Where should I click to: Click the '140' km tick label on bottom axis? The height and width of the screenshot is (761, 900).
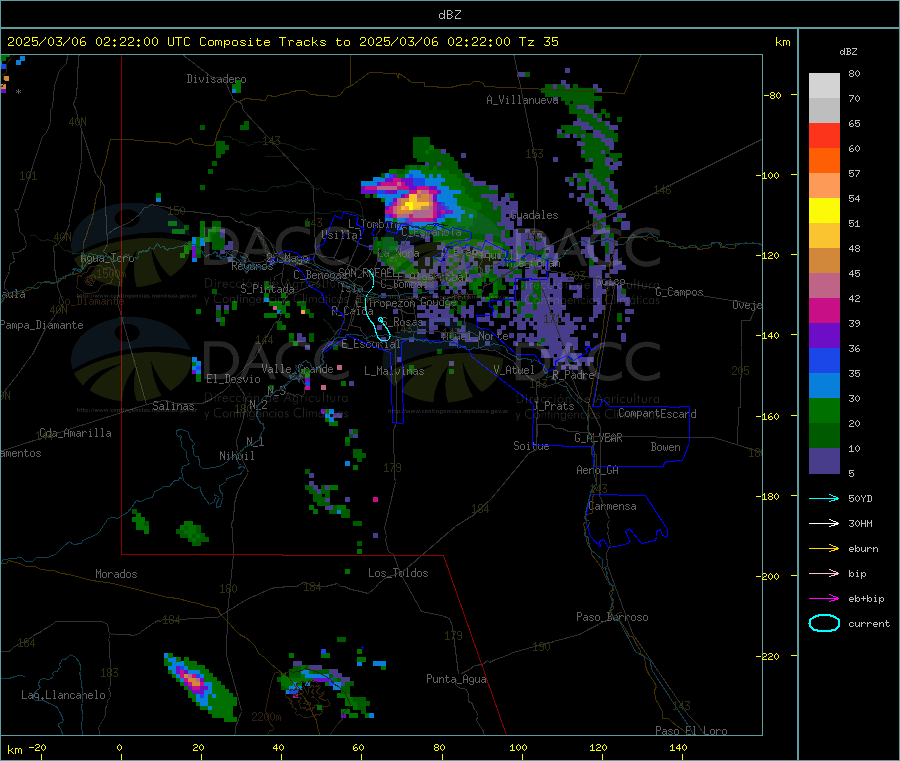click(x=678, y=747)
